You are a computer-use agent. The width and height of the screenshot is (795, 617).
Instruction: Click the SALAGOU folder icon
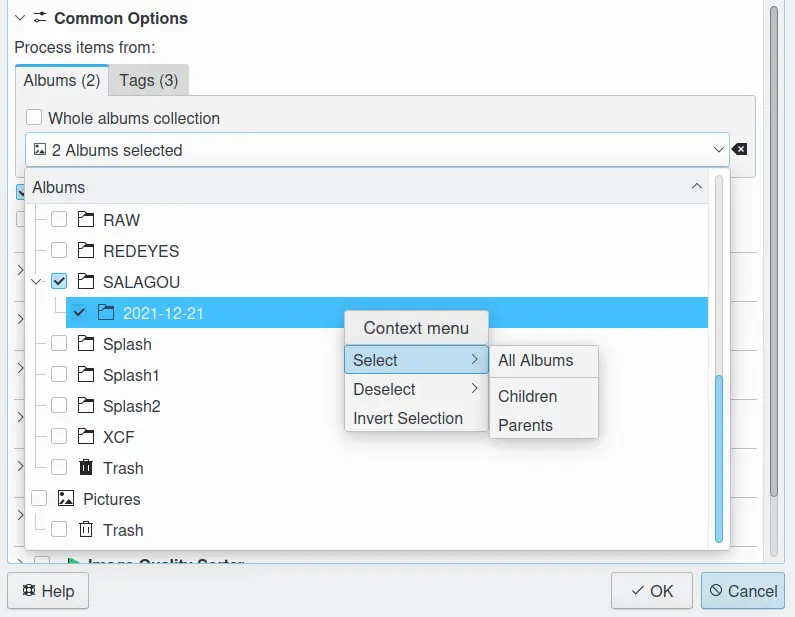coord(86,282)
